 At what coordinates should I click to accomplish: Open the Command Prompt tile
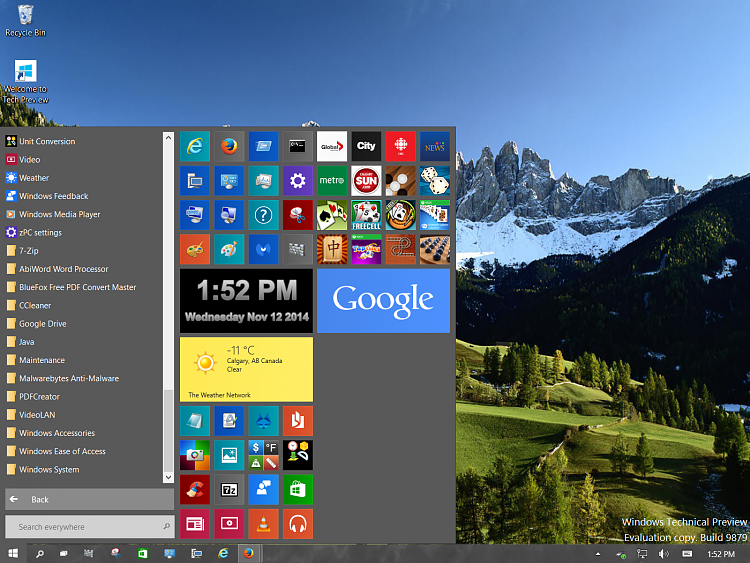pos(298,146)
